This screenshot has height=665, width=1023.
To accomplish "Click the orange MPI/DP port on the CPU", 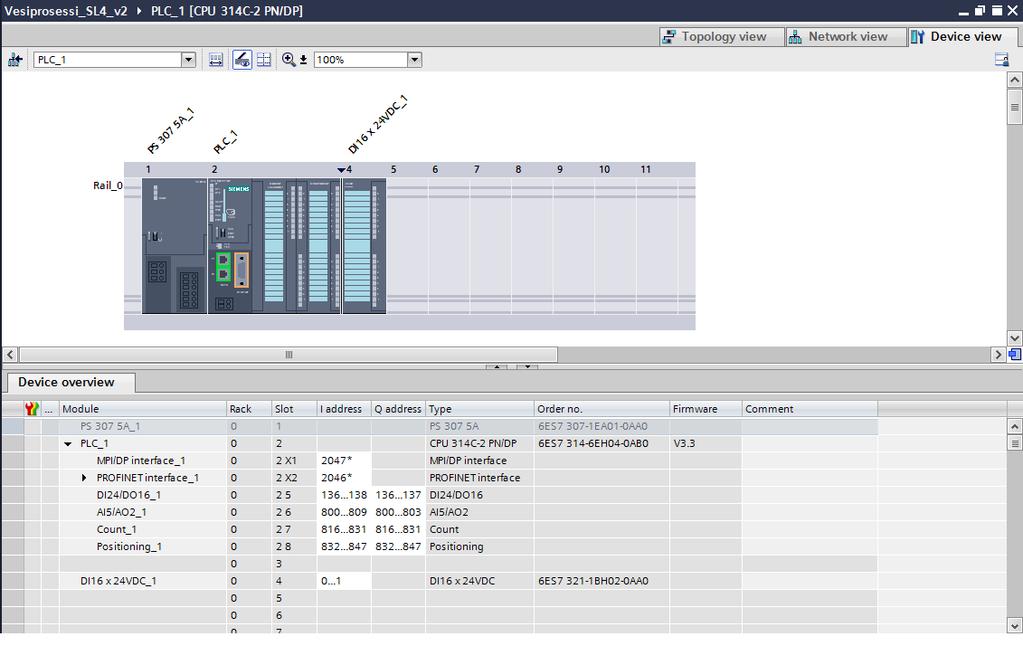I will pyautogui.click(x=241, y=270).
